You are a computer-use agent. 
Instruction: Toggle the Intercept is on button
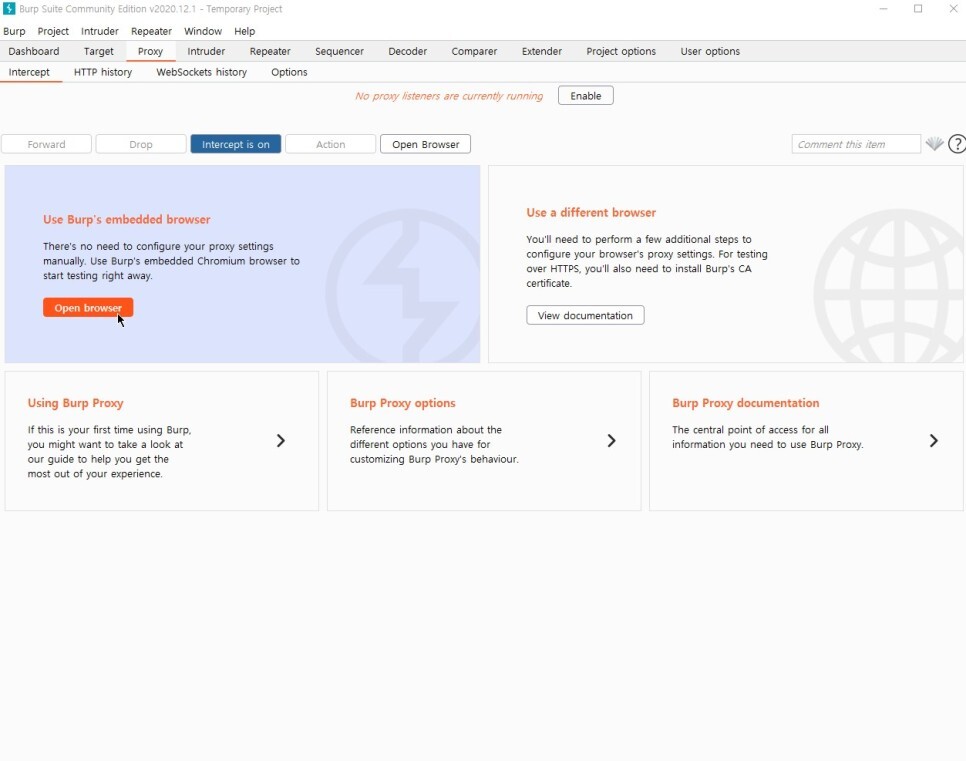235,144
